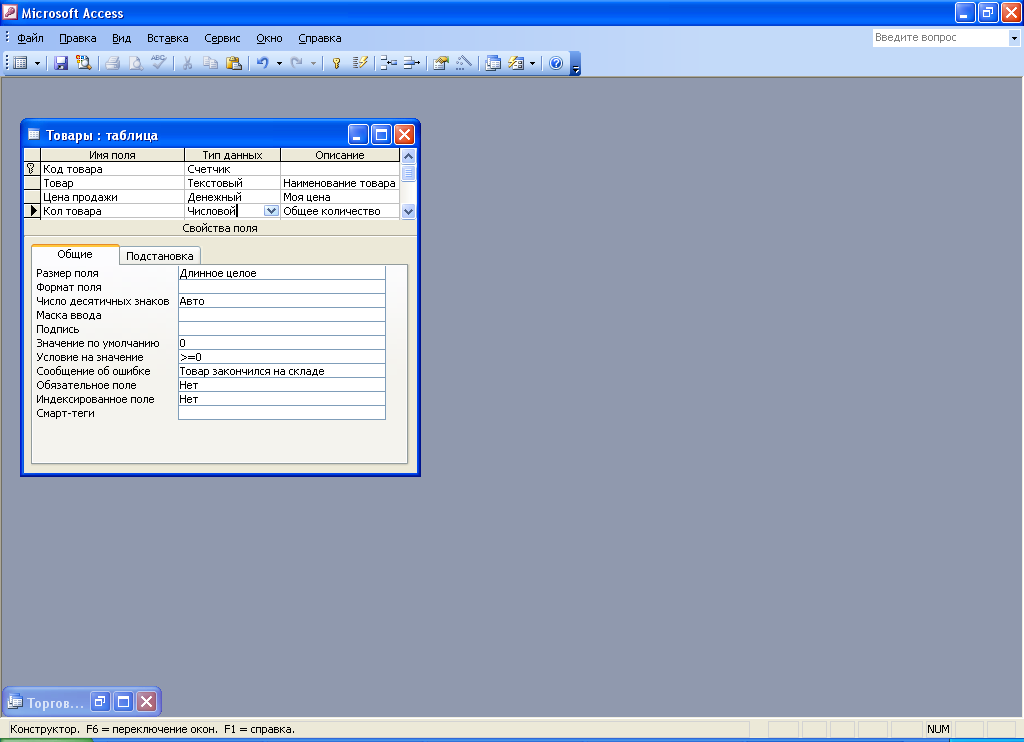Click the Paste clipboard icon
The height and width of the screenshot is (742, 1024).
[234, 63]
